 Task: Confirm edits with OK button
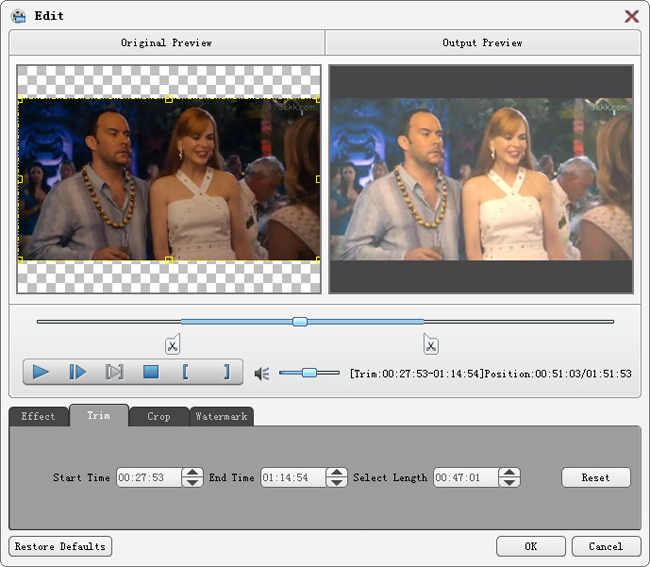[x=531, y=546]
